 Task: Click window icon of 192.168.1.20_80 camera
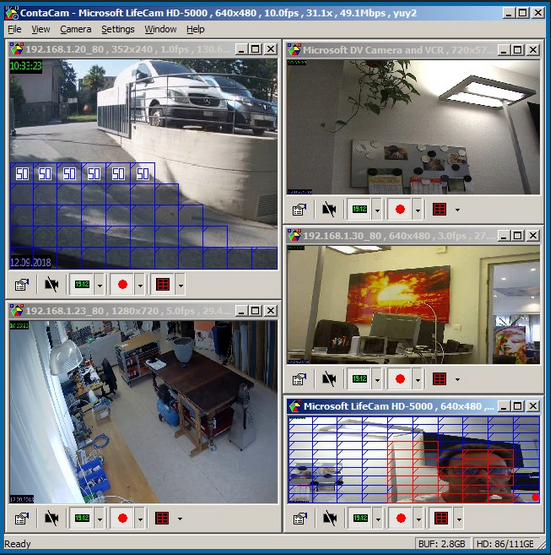pyautogui.click(x=17, y=49)
